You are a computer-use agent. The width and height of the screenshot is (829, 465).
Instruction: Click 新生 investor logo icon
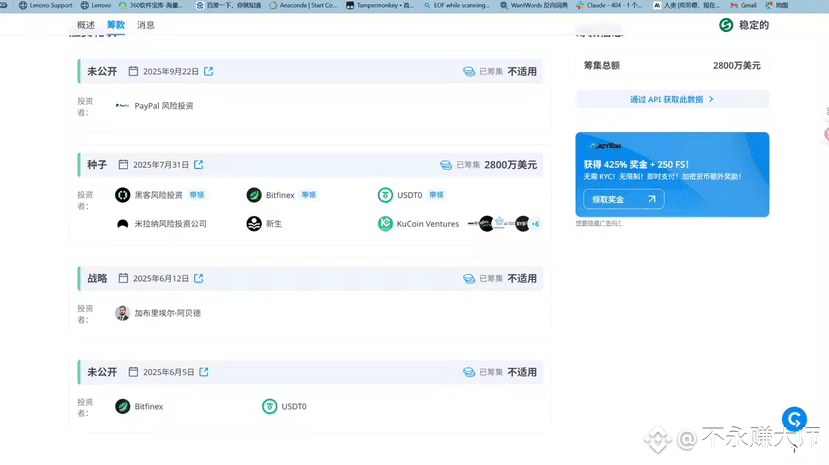(x=254, y=224)
